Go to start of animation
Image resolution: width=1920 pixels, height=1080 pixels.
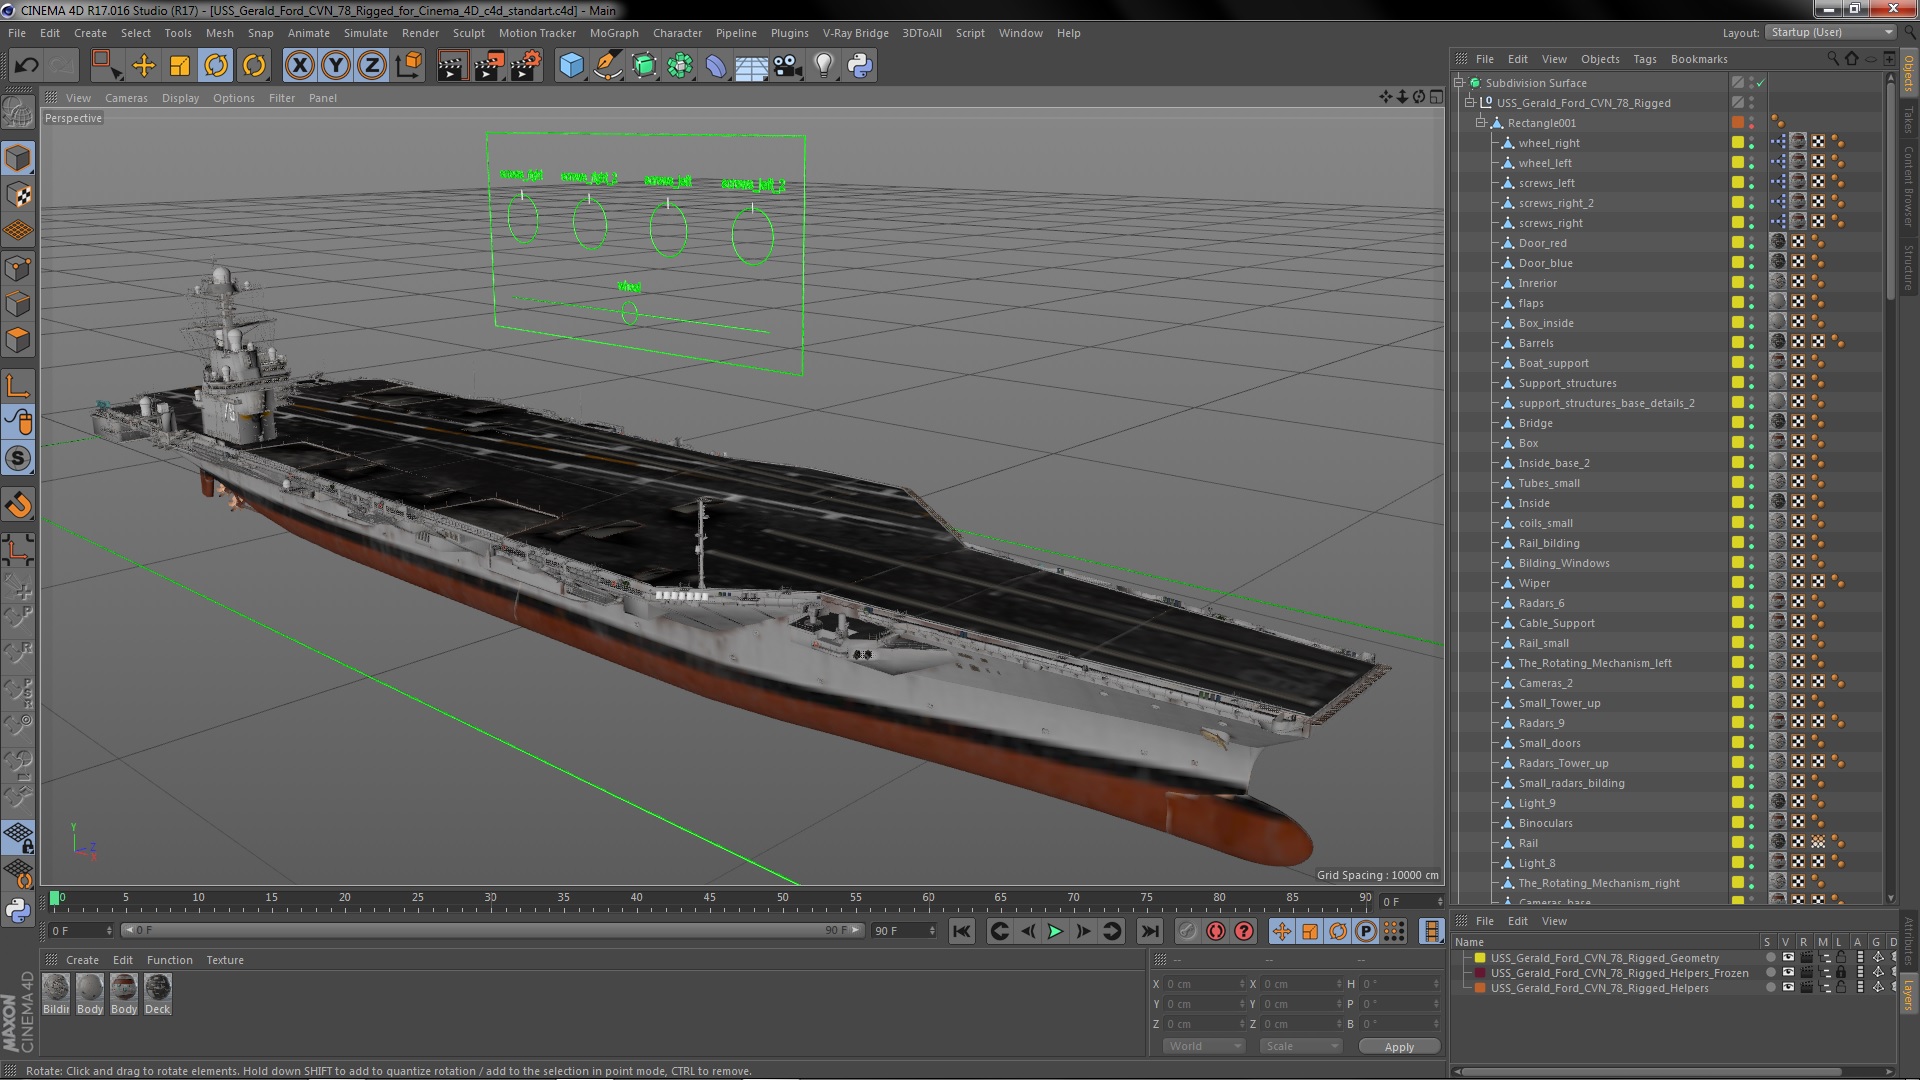(961, 931)
